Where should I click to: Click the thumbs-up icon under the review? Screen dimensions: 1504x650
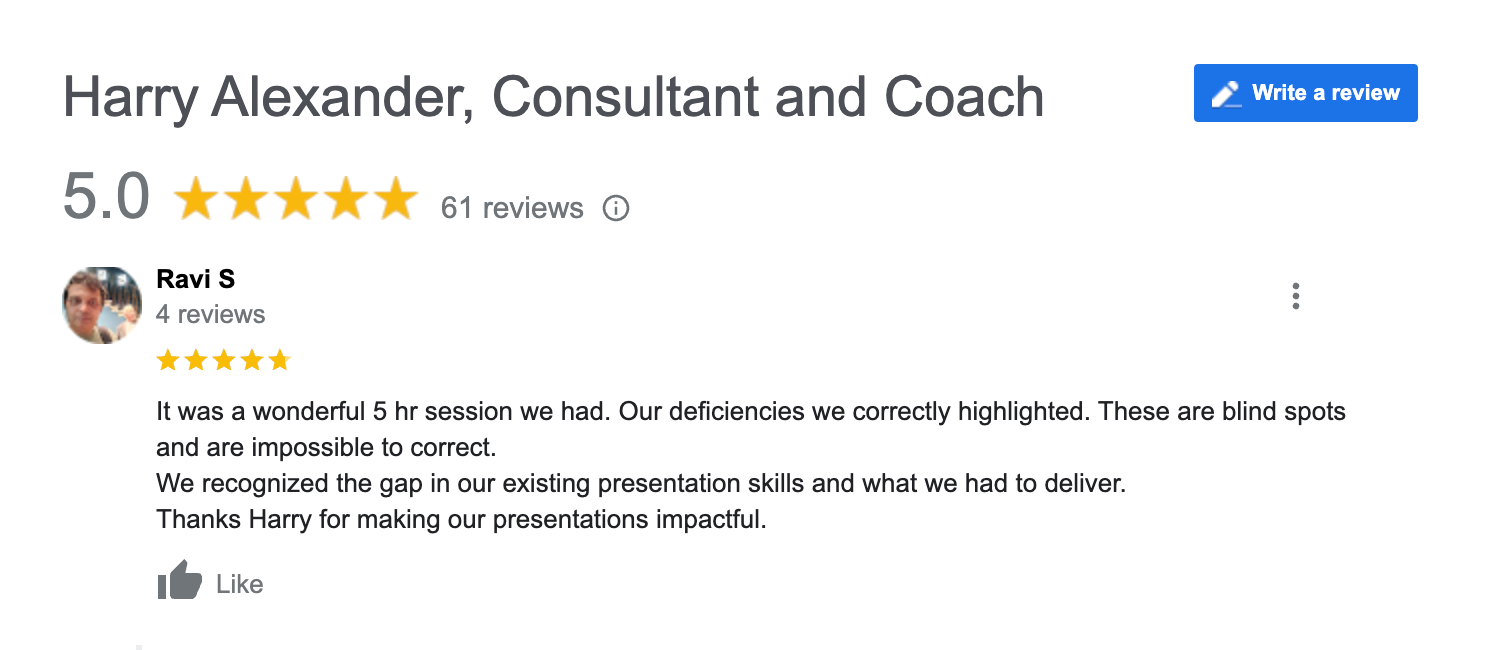(x=180, y=582)
